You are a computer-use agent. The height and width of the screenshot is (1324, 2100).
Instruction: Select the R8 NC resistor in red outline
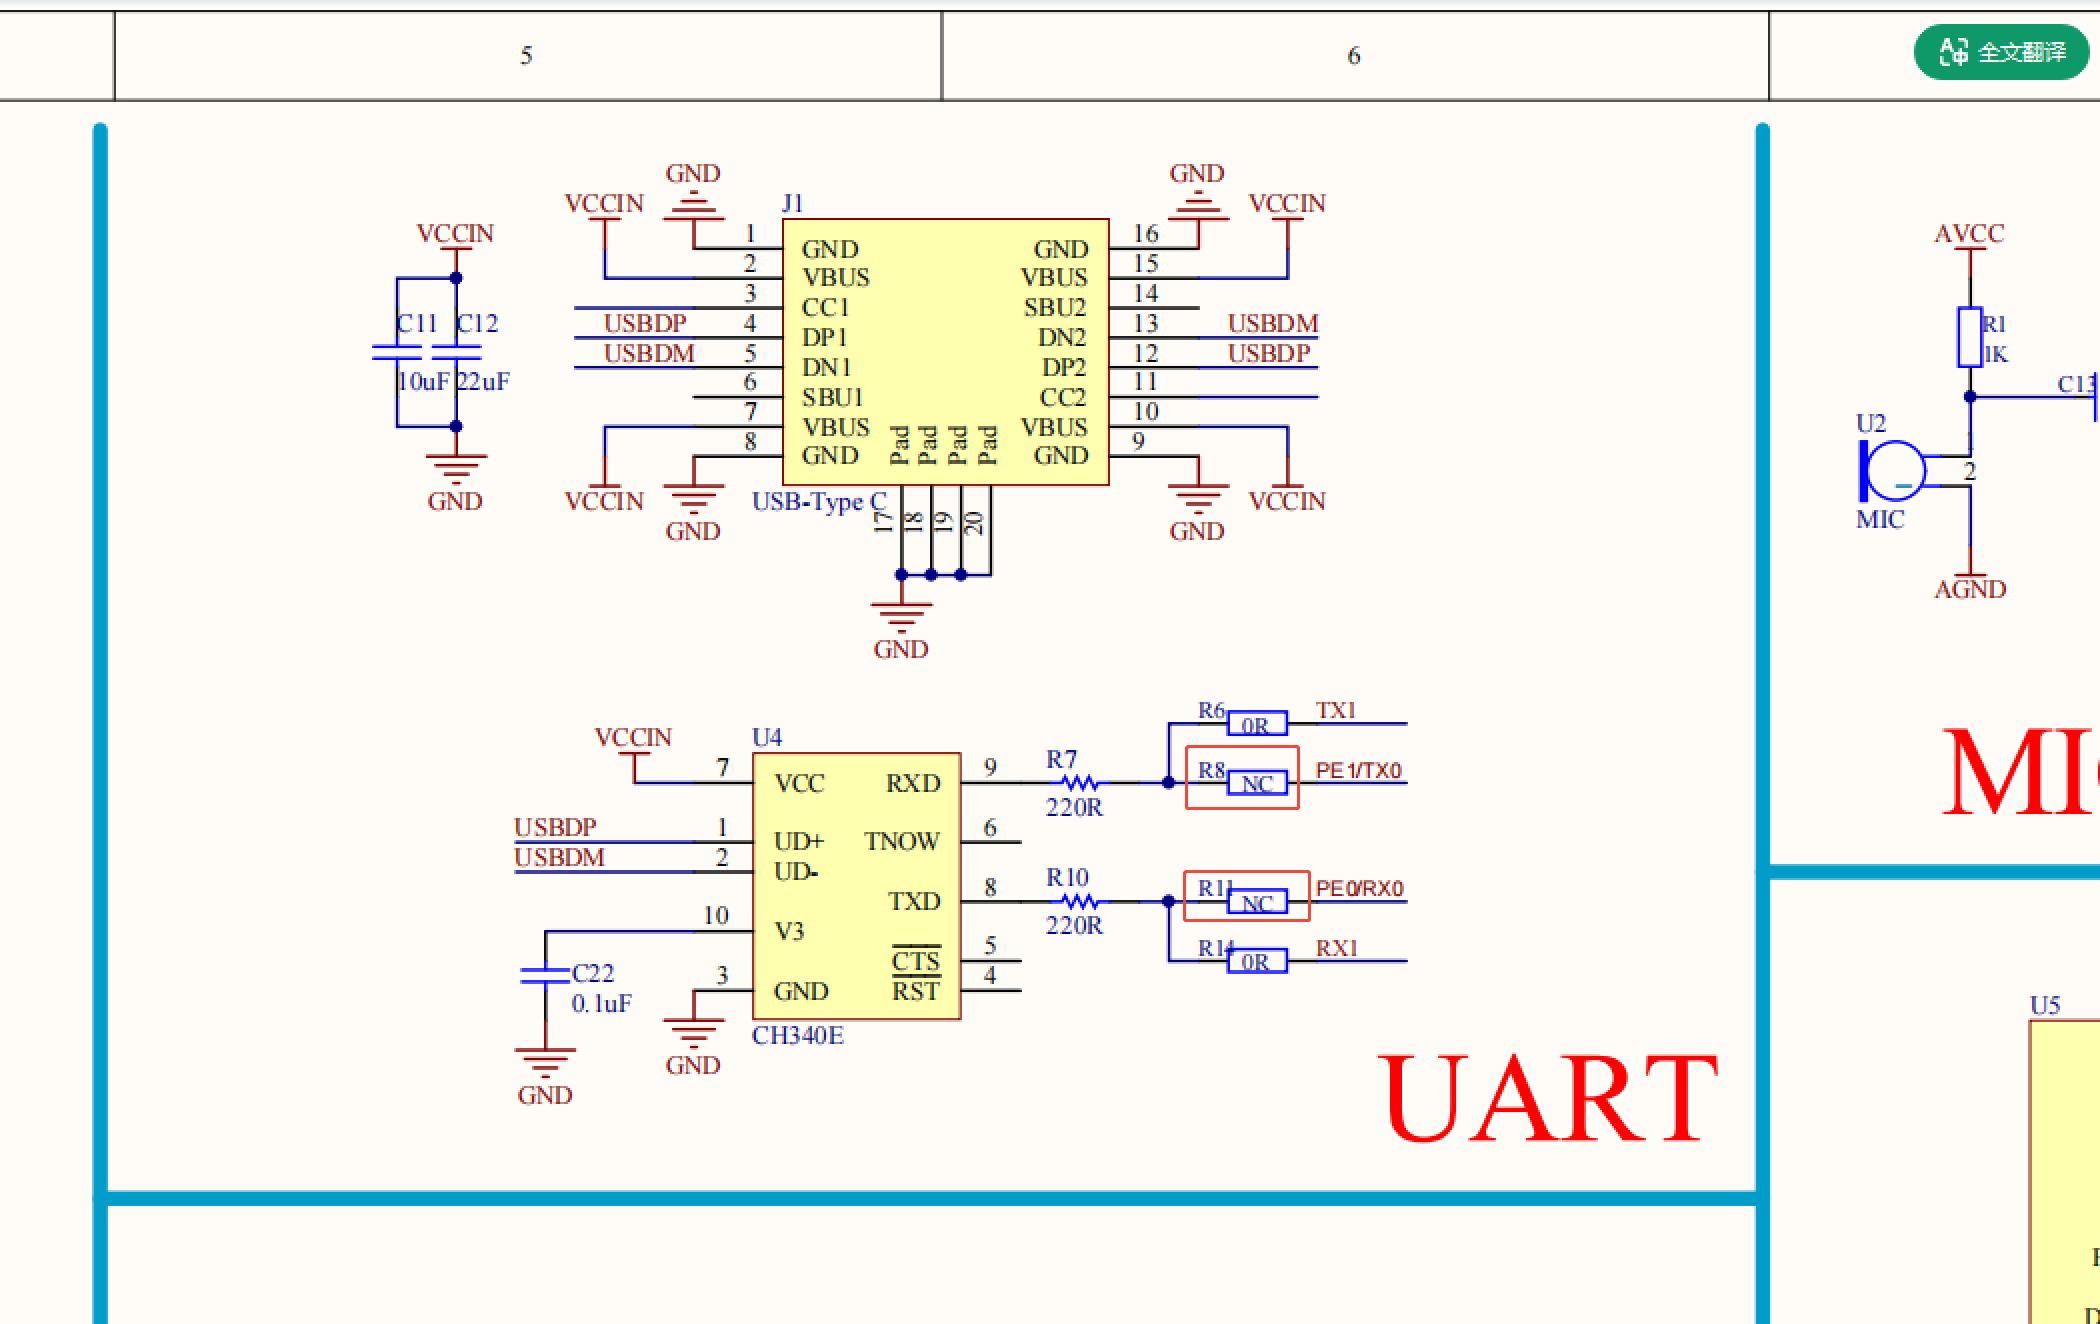point(1256,783)
